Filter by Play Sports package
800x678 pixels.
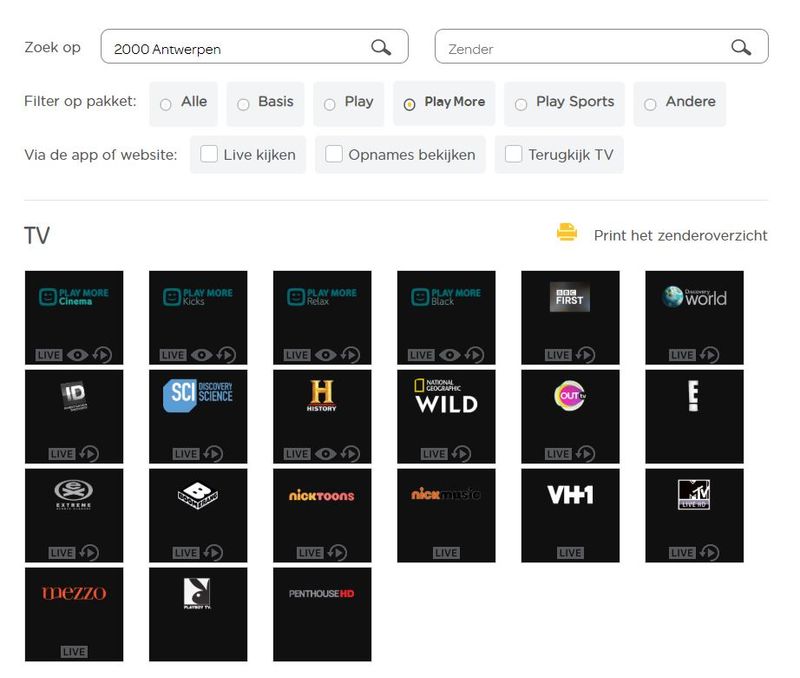(521, 104)
